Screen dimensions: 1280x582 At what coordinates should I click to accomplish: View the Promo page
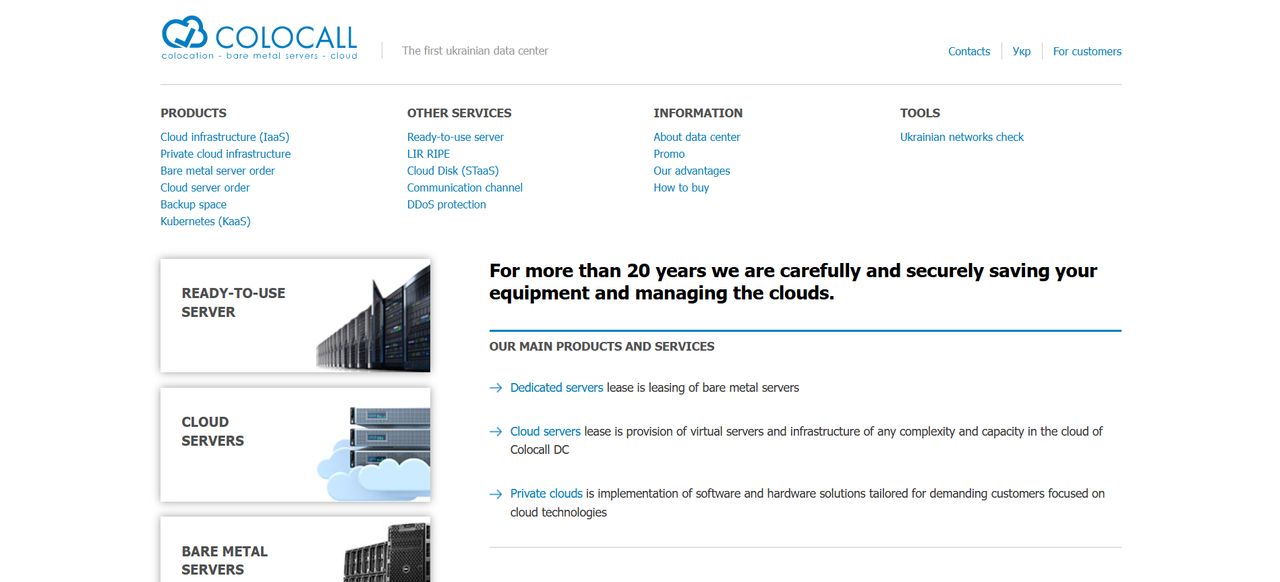coord(669,154)
